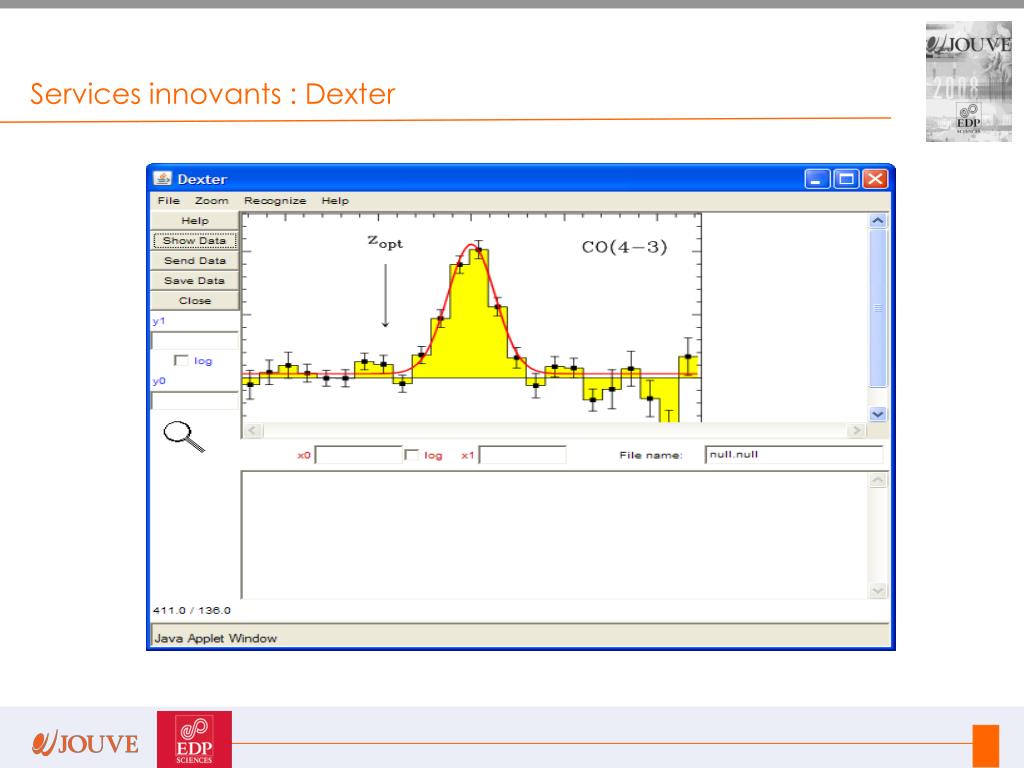Click the plot's vertical scrollbar down arrow
The image size is (1024, 768).
(878, 414)
